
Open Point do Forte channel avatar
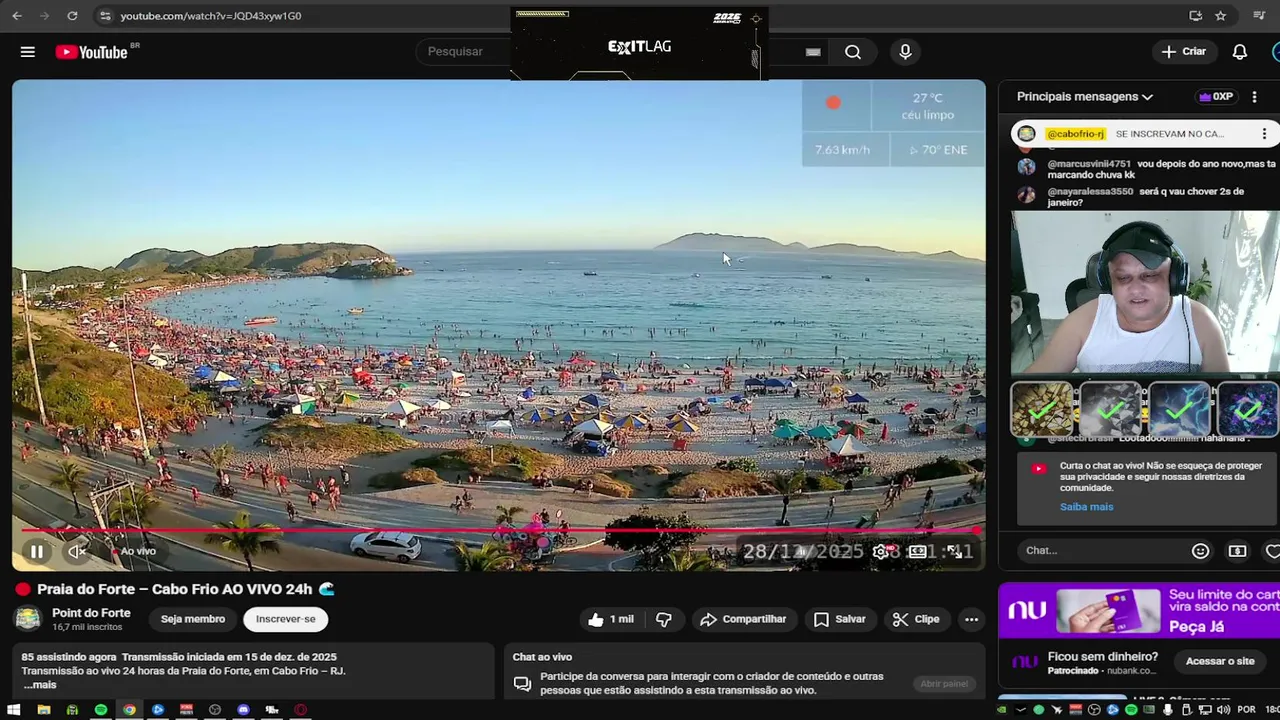[29, 619]
